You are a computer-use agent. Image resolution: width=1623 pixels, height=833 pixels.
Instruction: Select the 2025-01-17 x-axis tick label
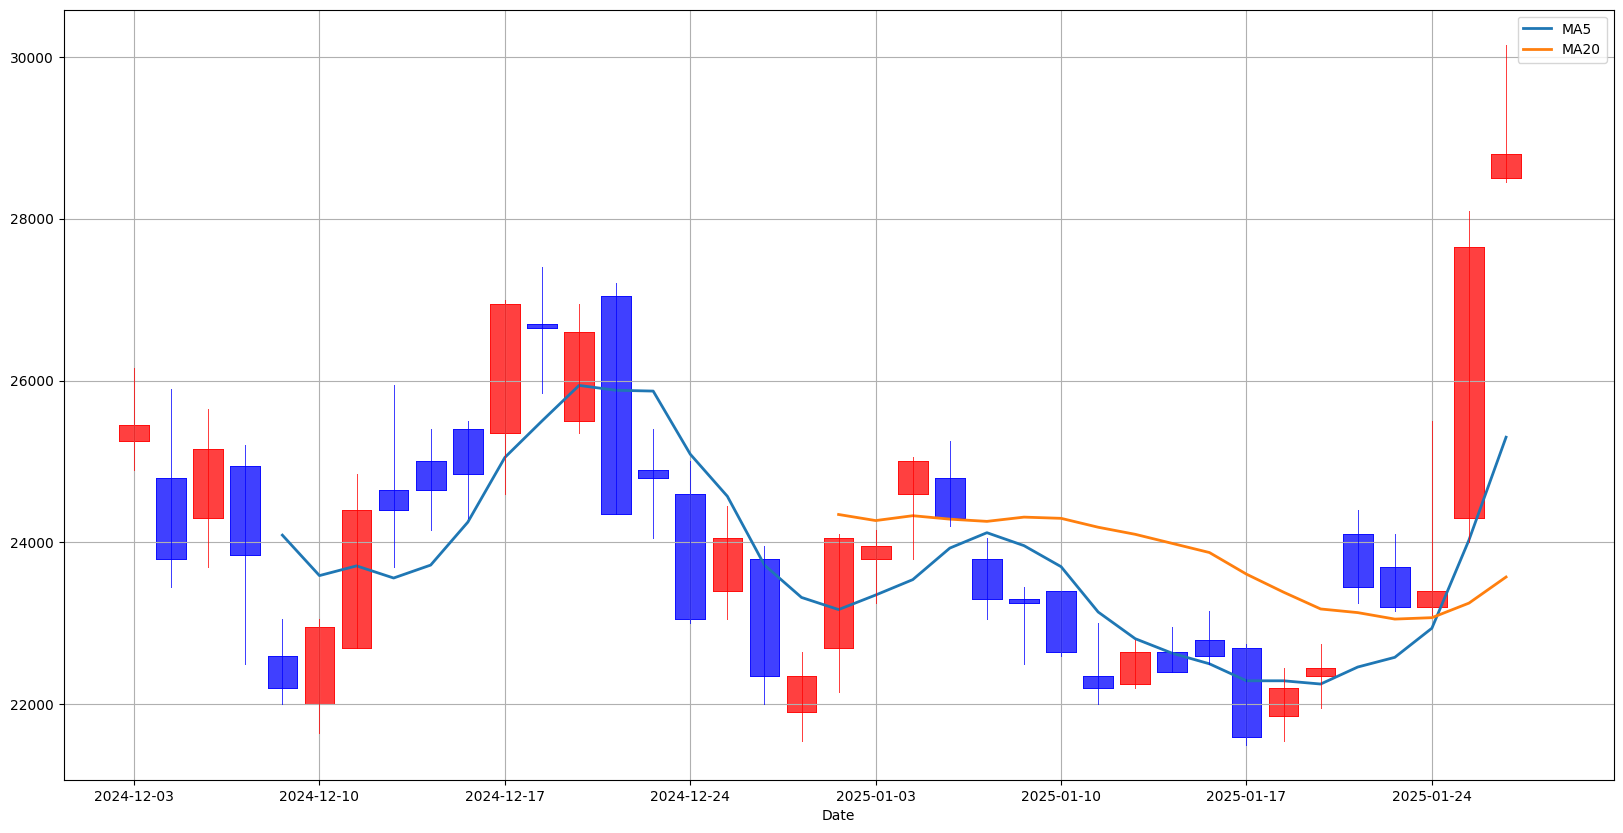(x=1246, y=797)
